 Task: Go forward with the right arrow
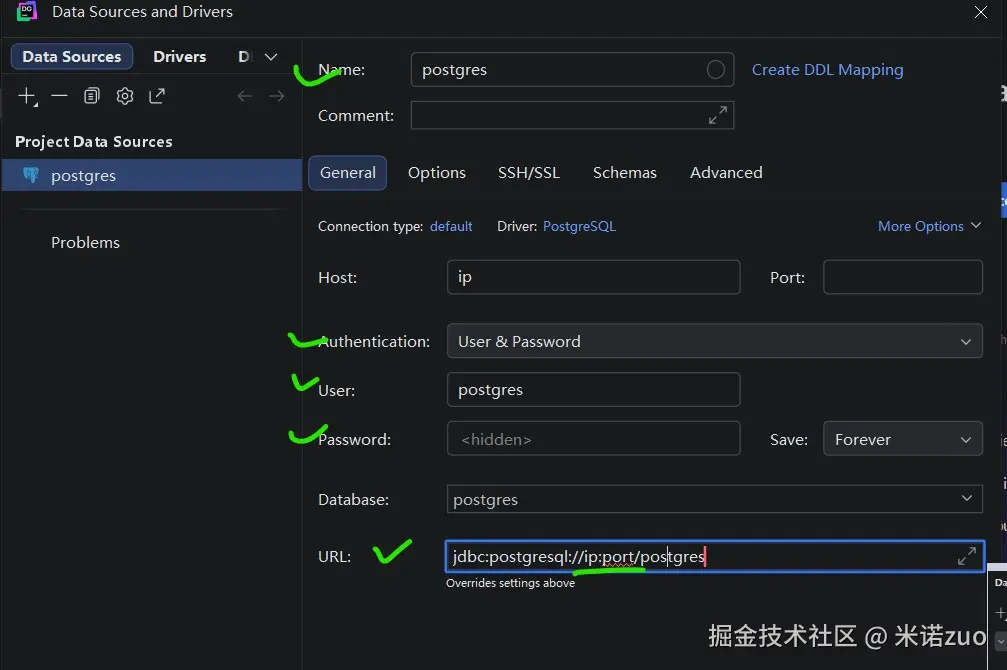click(277, 96)
